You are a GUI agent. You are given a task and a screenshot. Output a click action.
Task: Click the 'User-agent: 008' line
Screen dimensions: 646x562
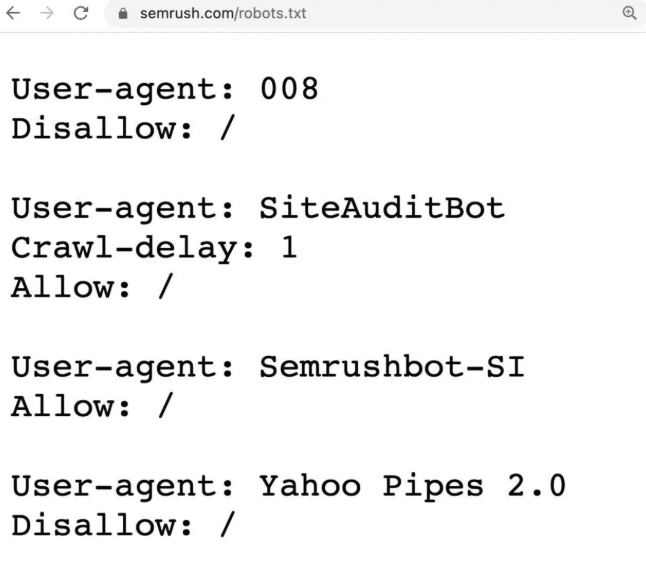[165, 89]
